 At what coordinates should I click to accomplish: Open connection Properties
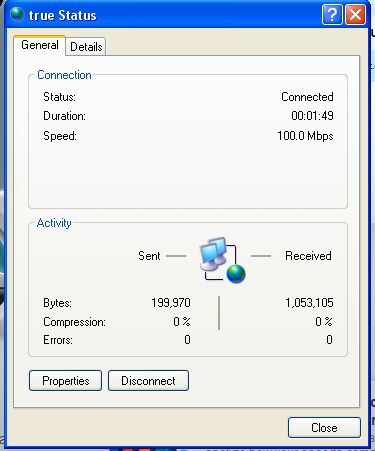(65, 381)
